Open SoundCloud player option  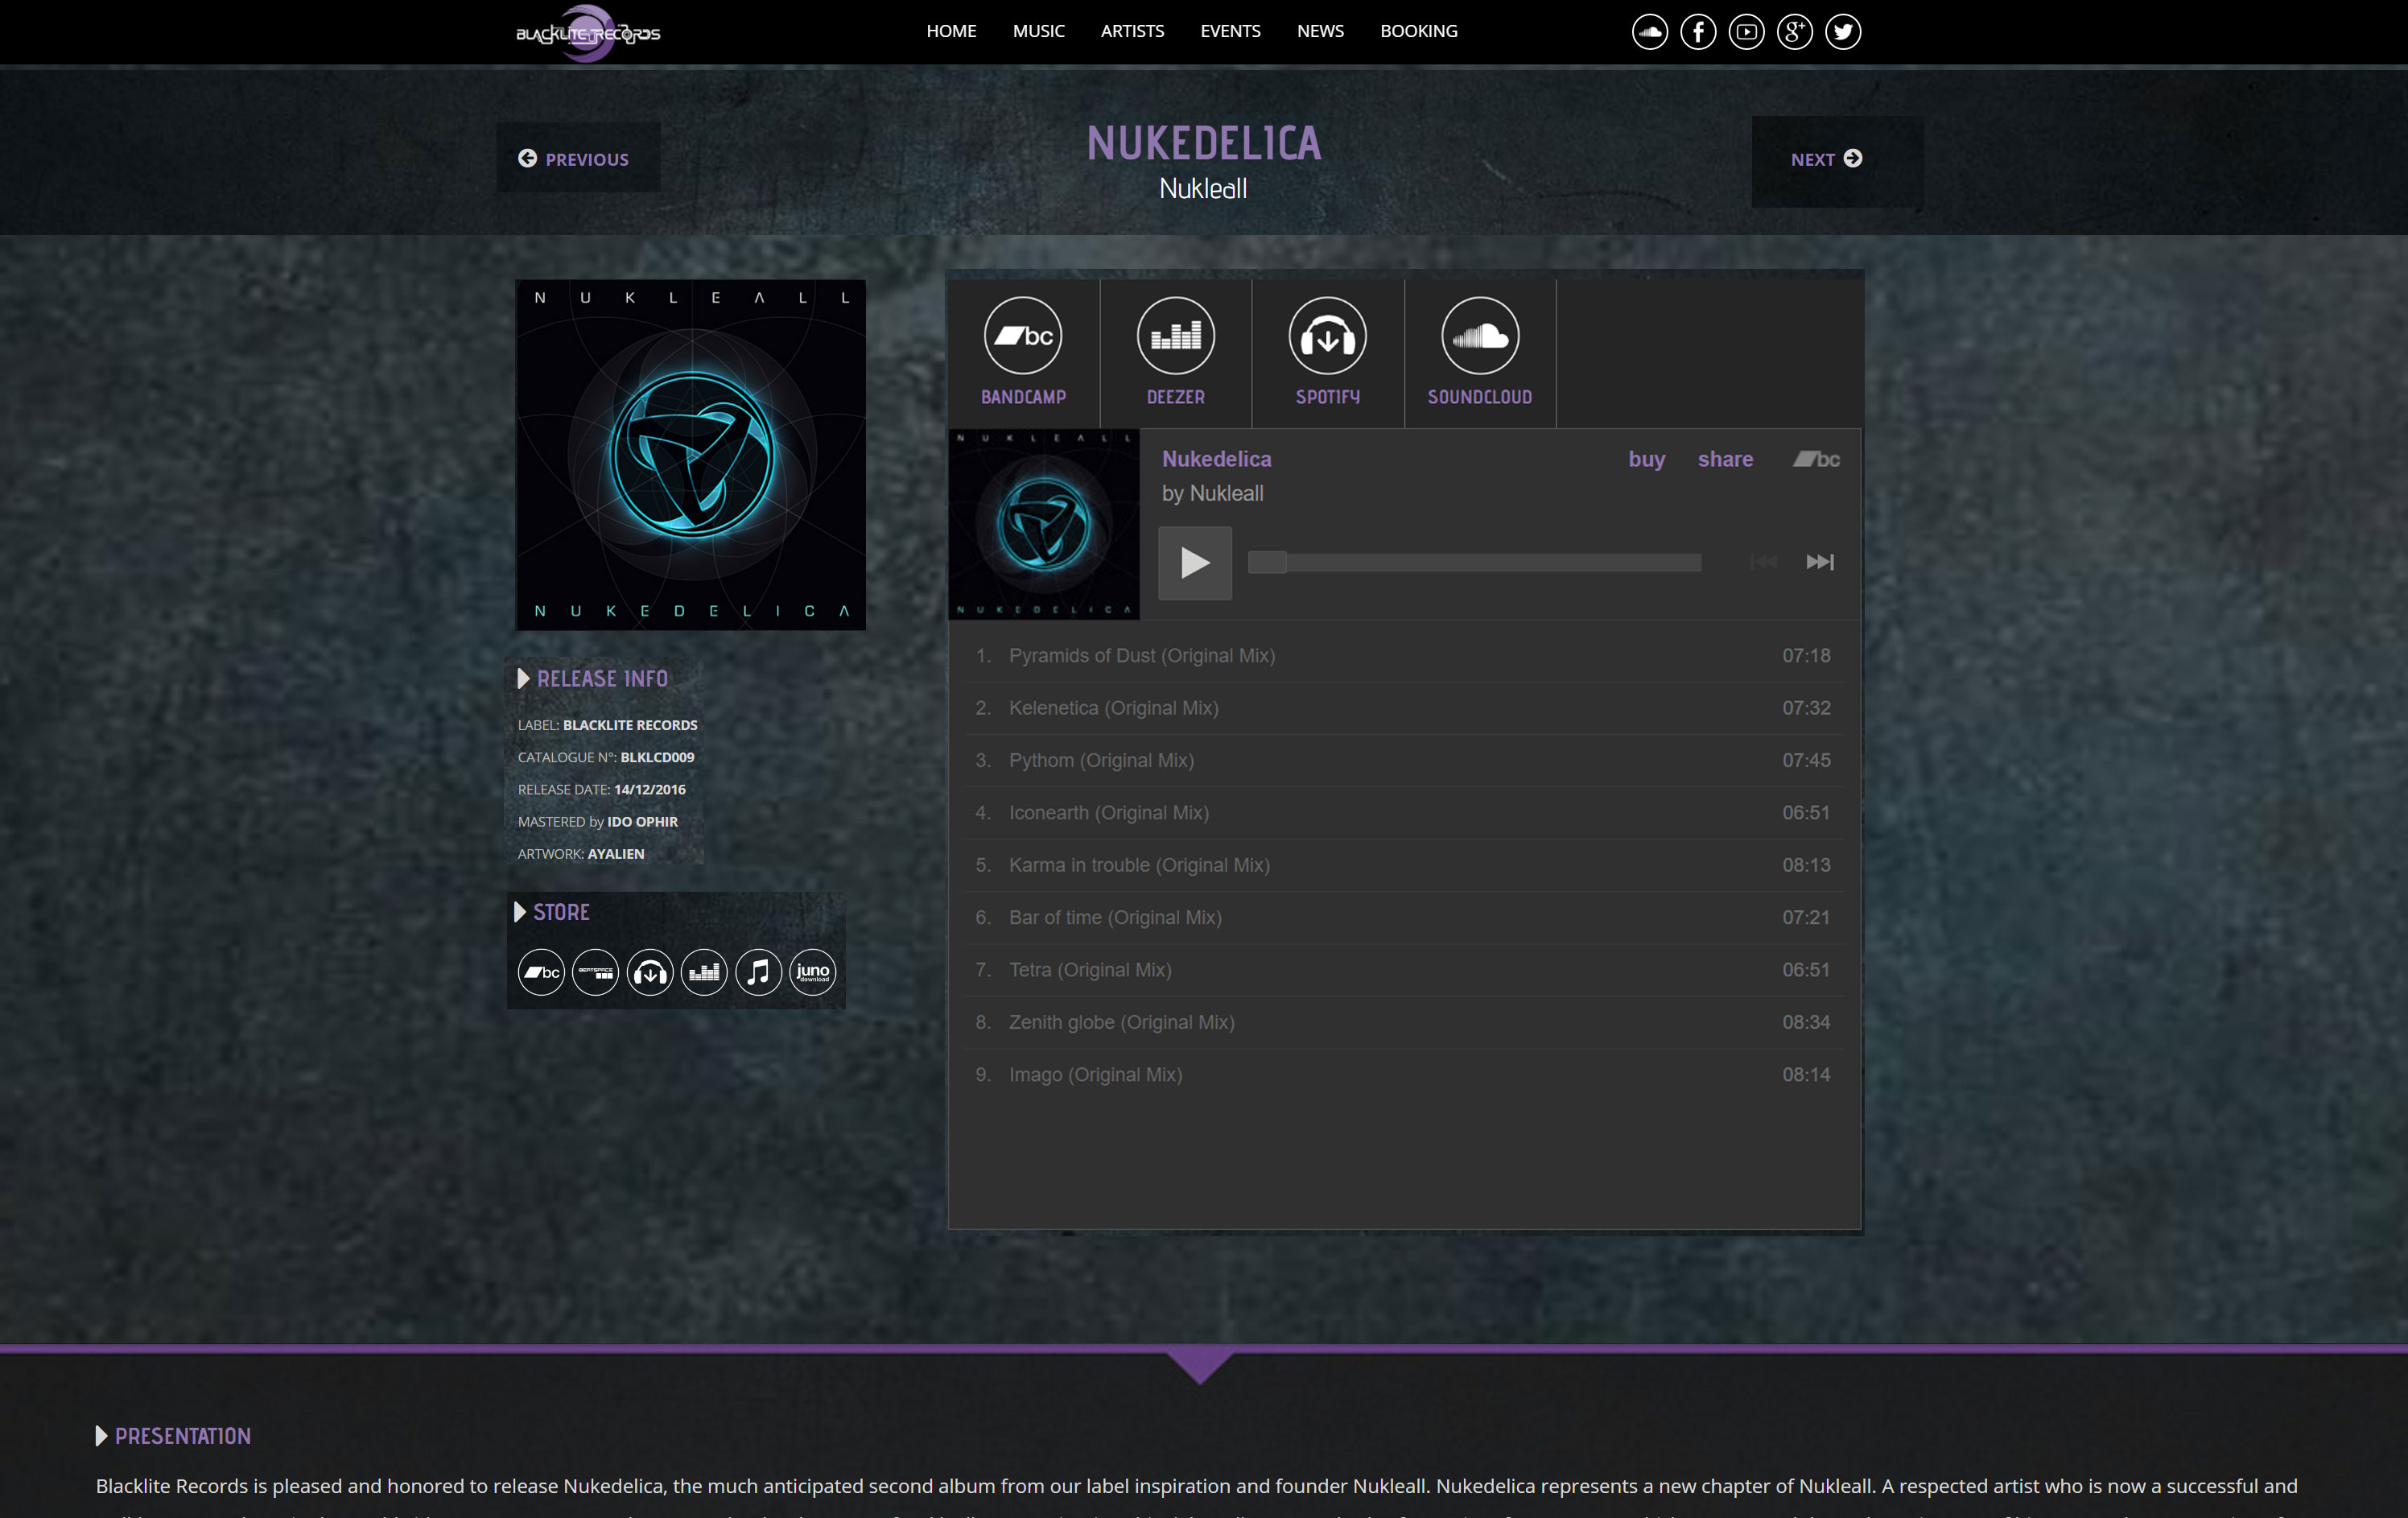[1479, 337]
